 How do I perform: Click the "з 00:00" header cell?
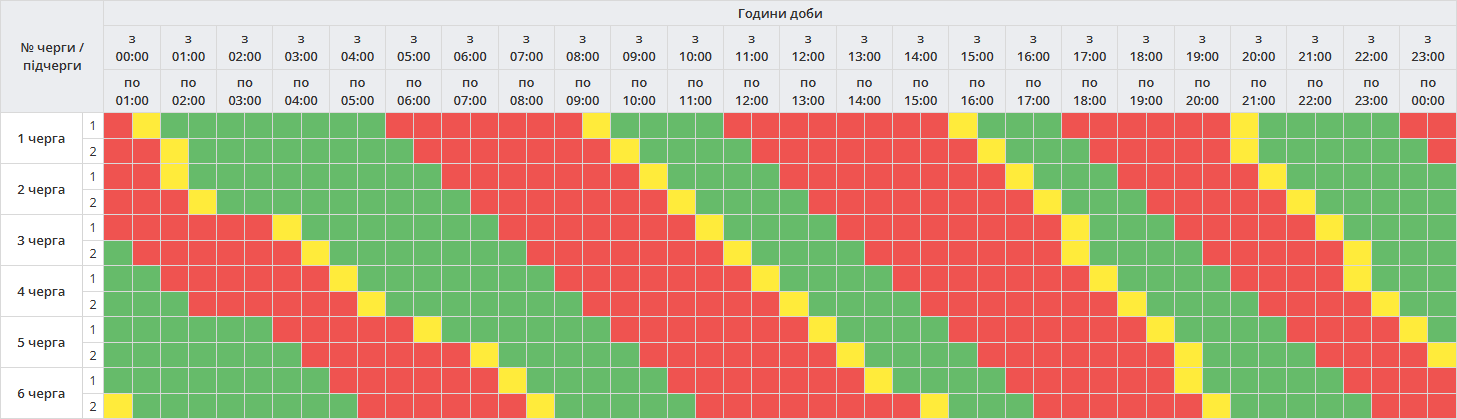click(132, 48)
